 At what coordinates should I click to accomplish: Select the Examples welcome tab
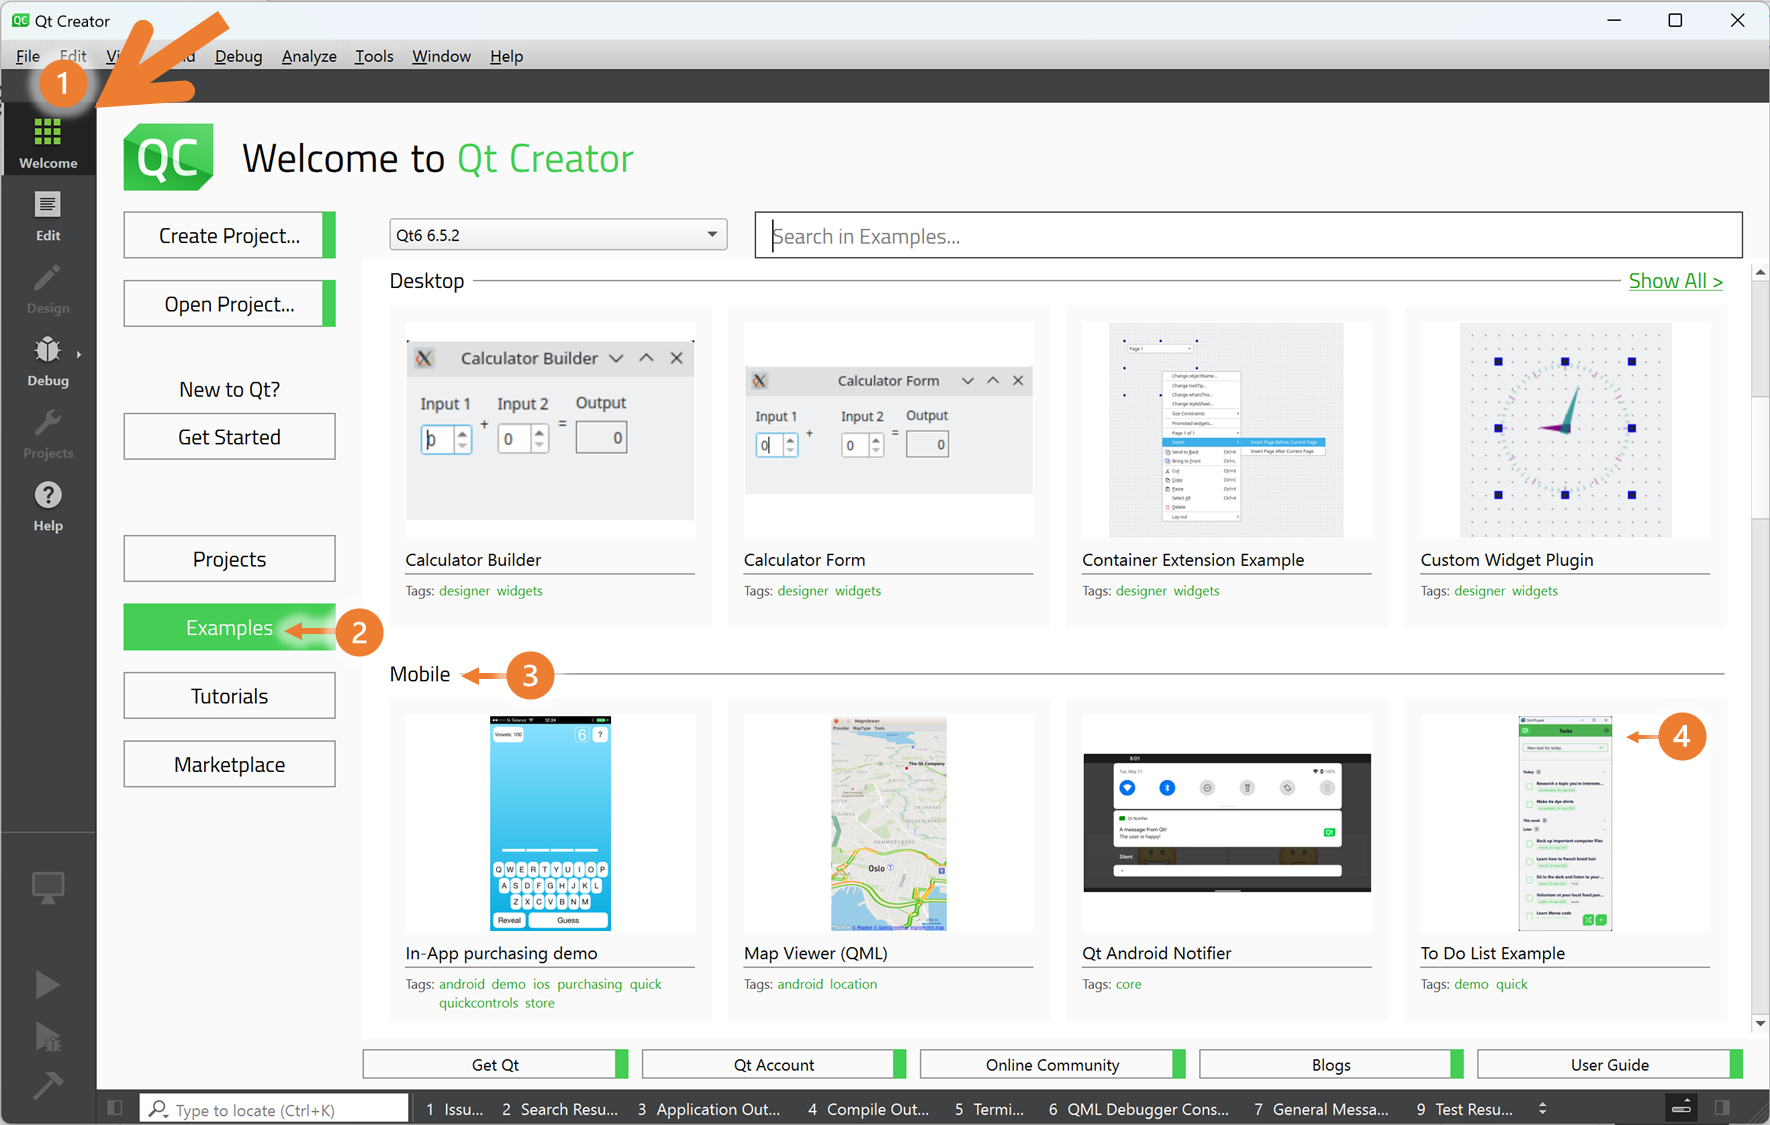pos(229,628)
